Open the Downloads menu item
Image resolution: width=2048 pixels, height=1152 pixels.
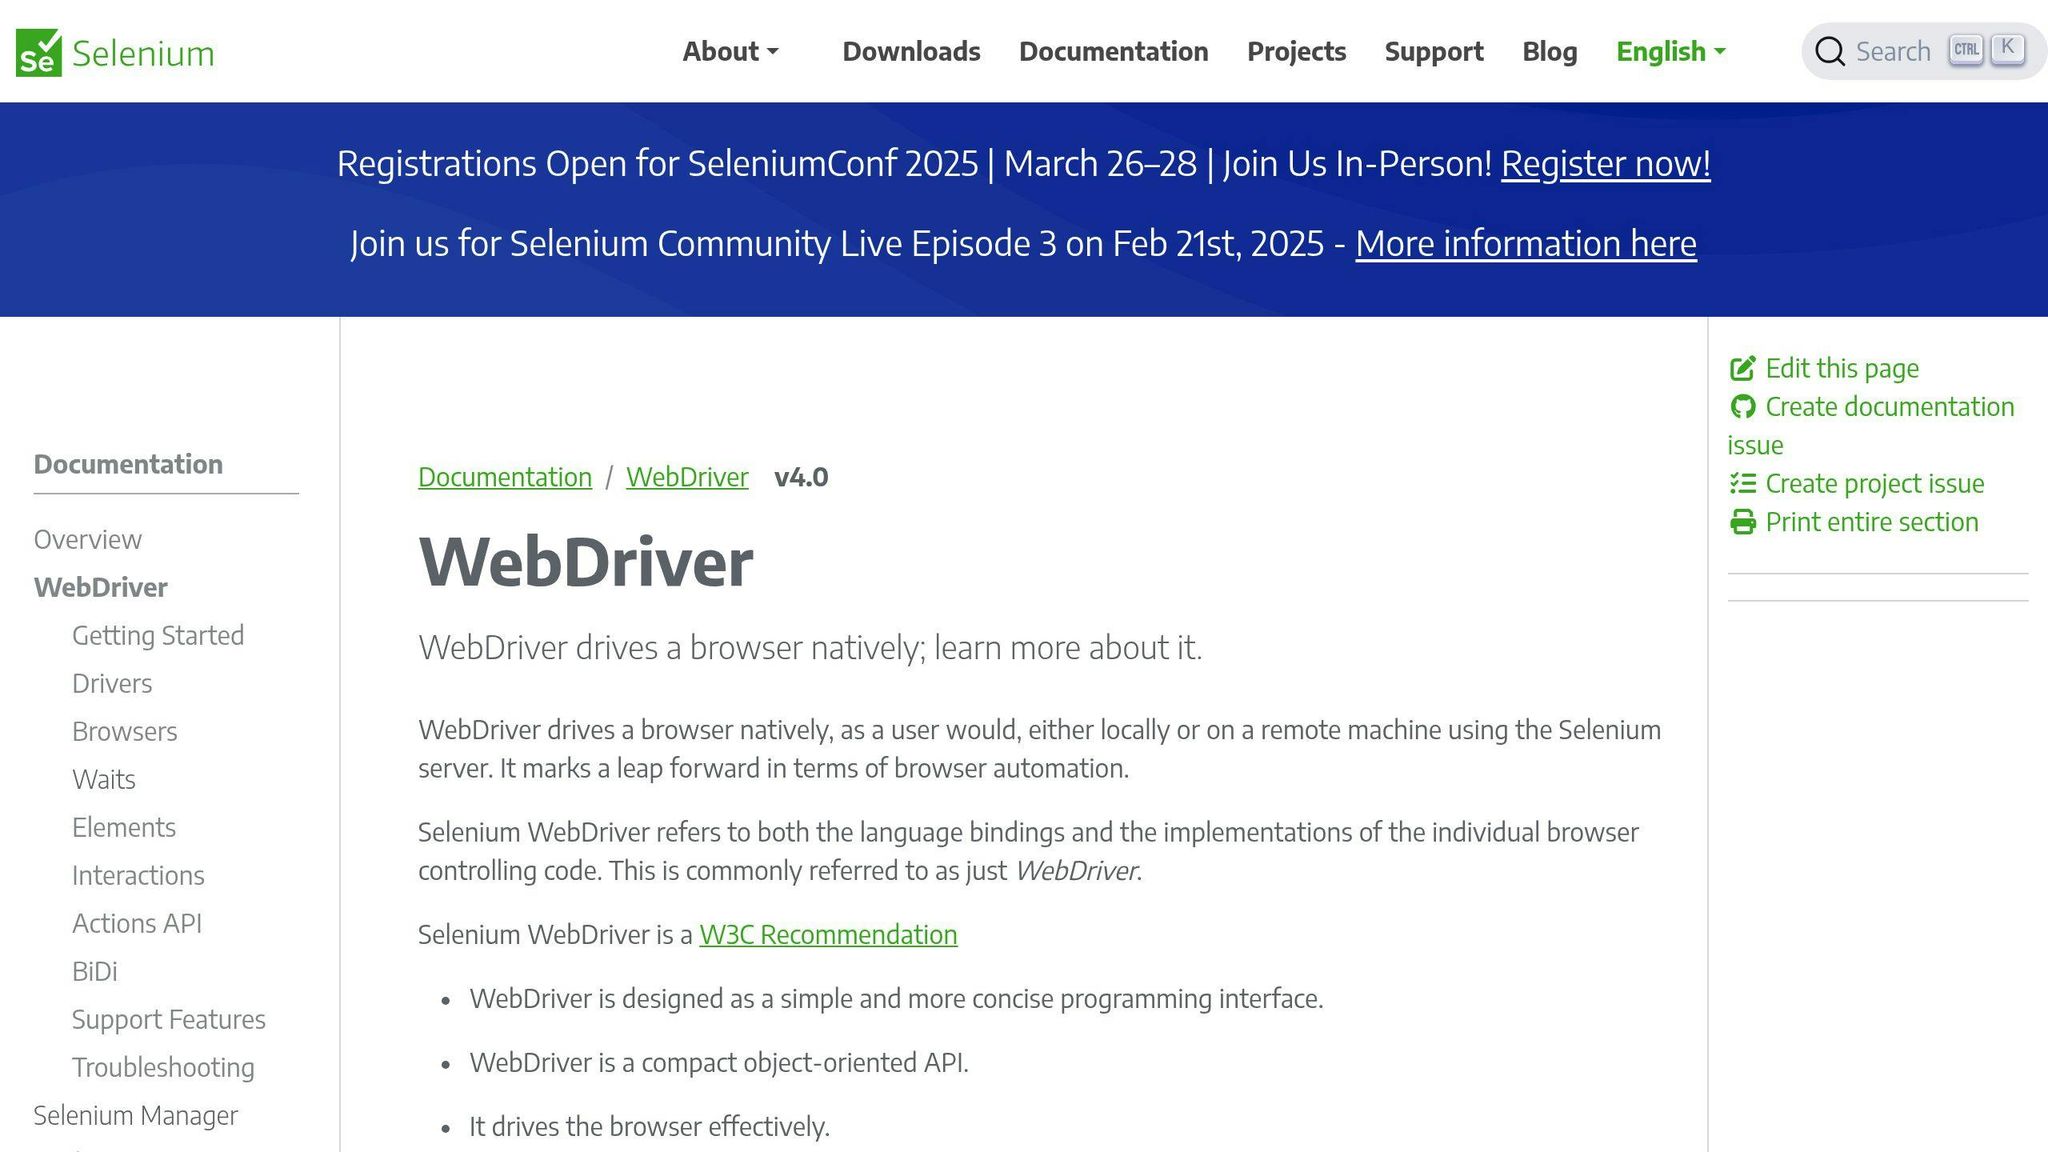pyautogui.click(x=911, y=51)
